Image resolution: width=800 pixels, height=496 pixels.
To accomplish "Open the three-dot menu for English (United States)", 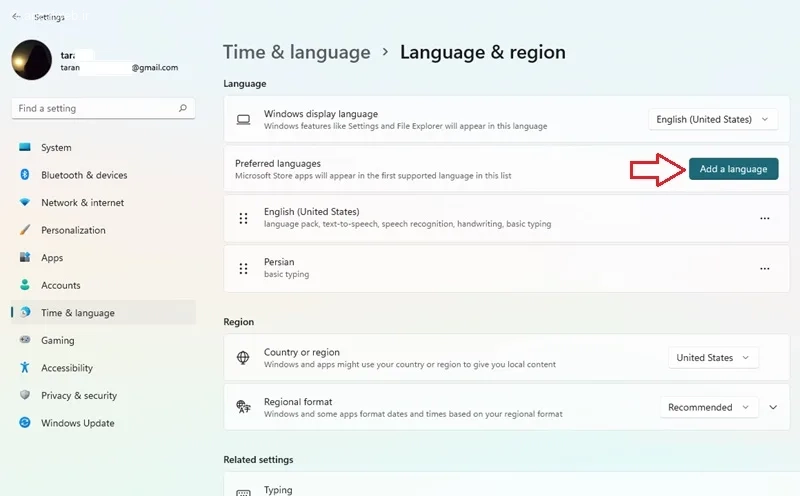I will pyautogui.click(x=764, y=218).
